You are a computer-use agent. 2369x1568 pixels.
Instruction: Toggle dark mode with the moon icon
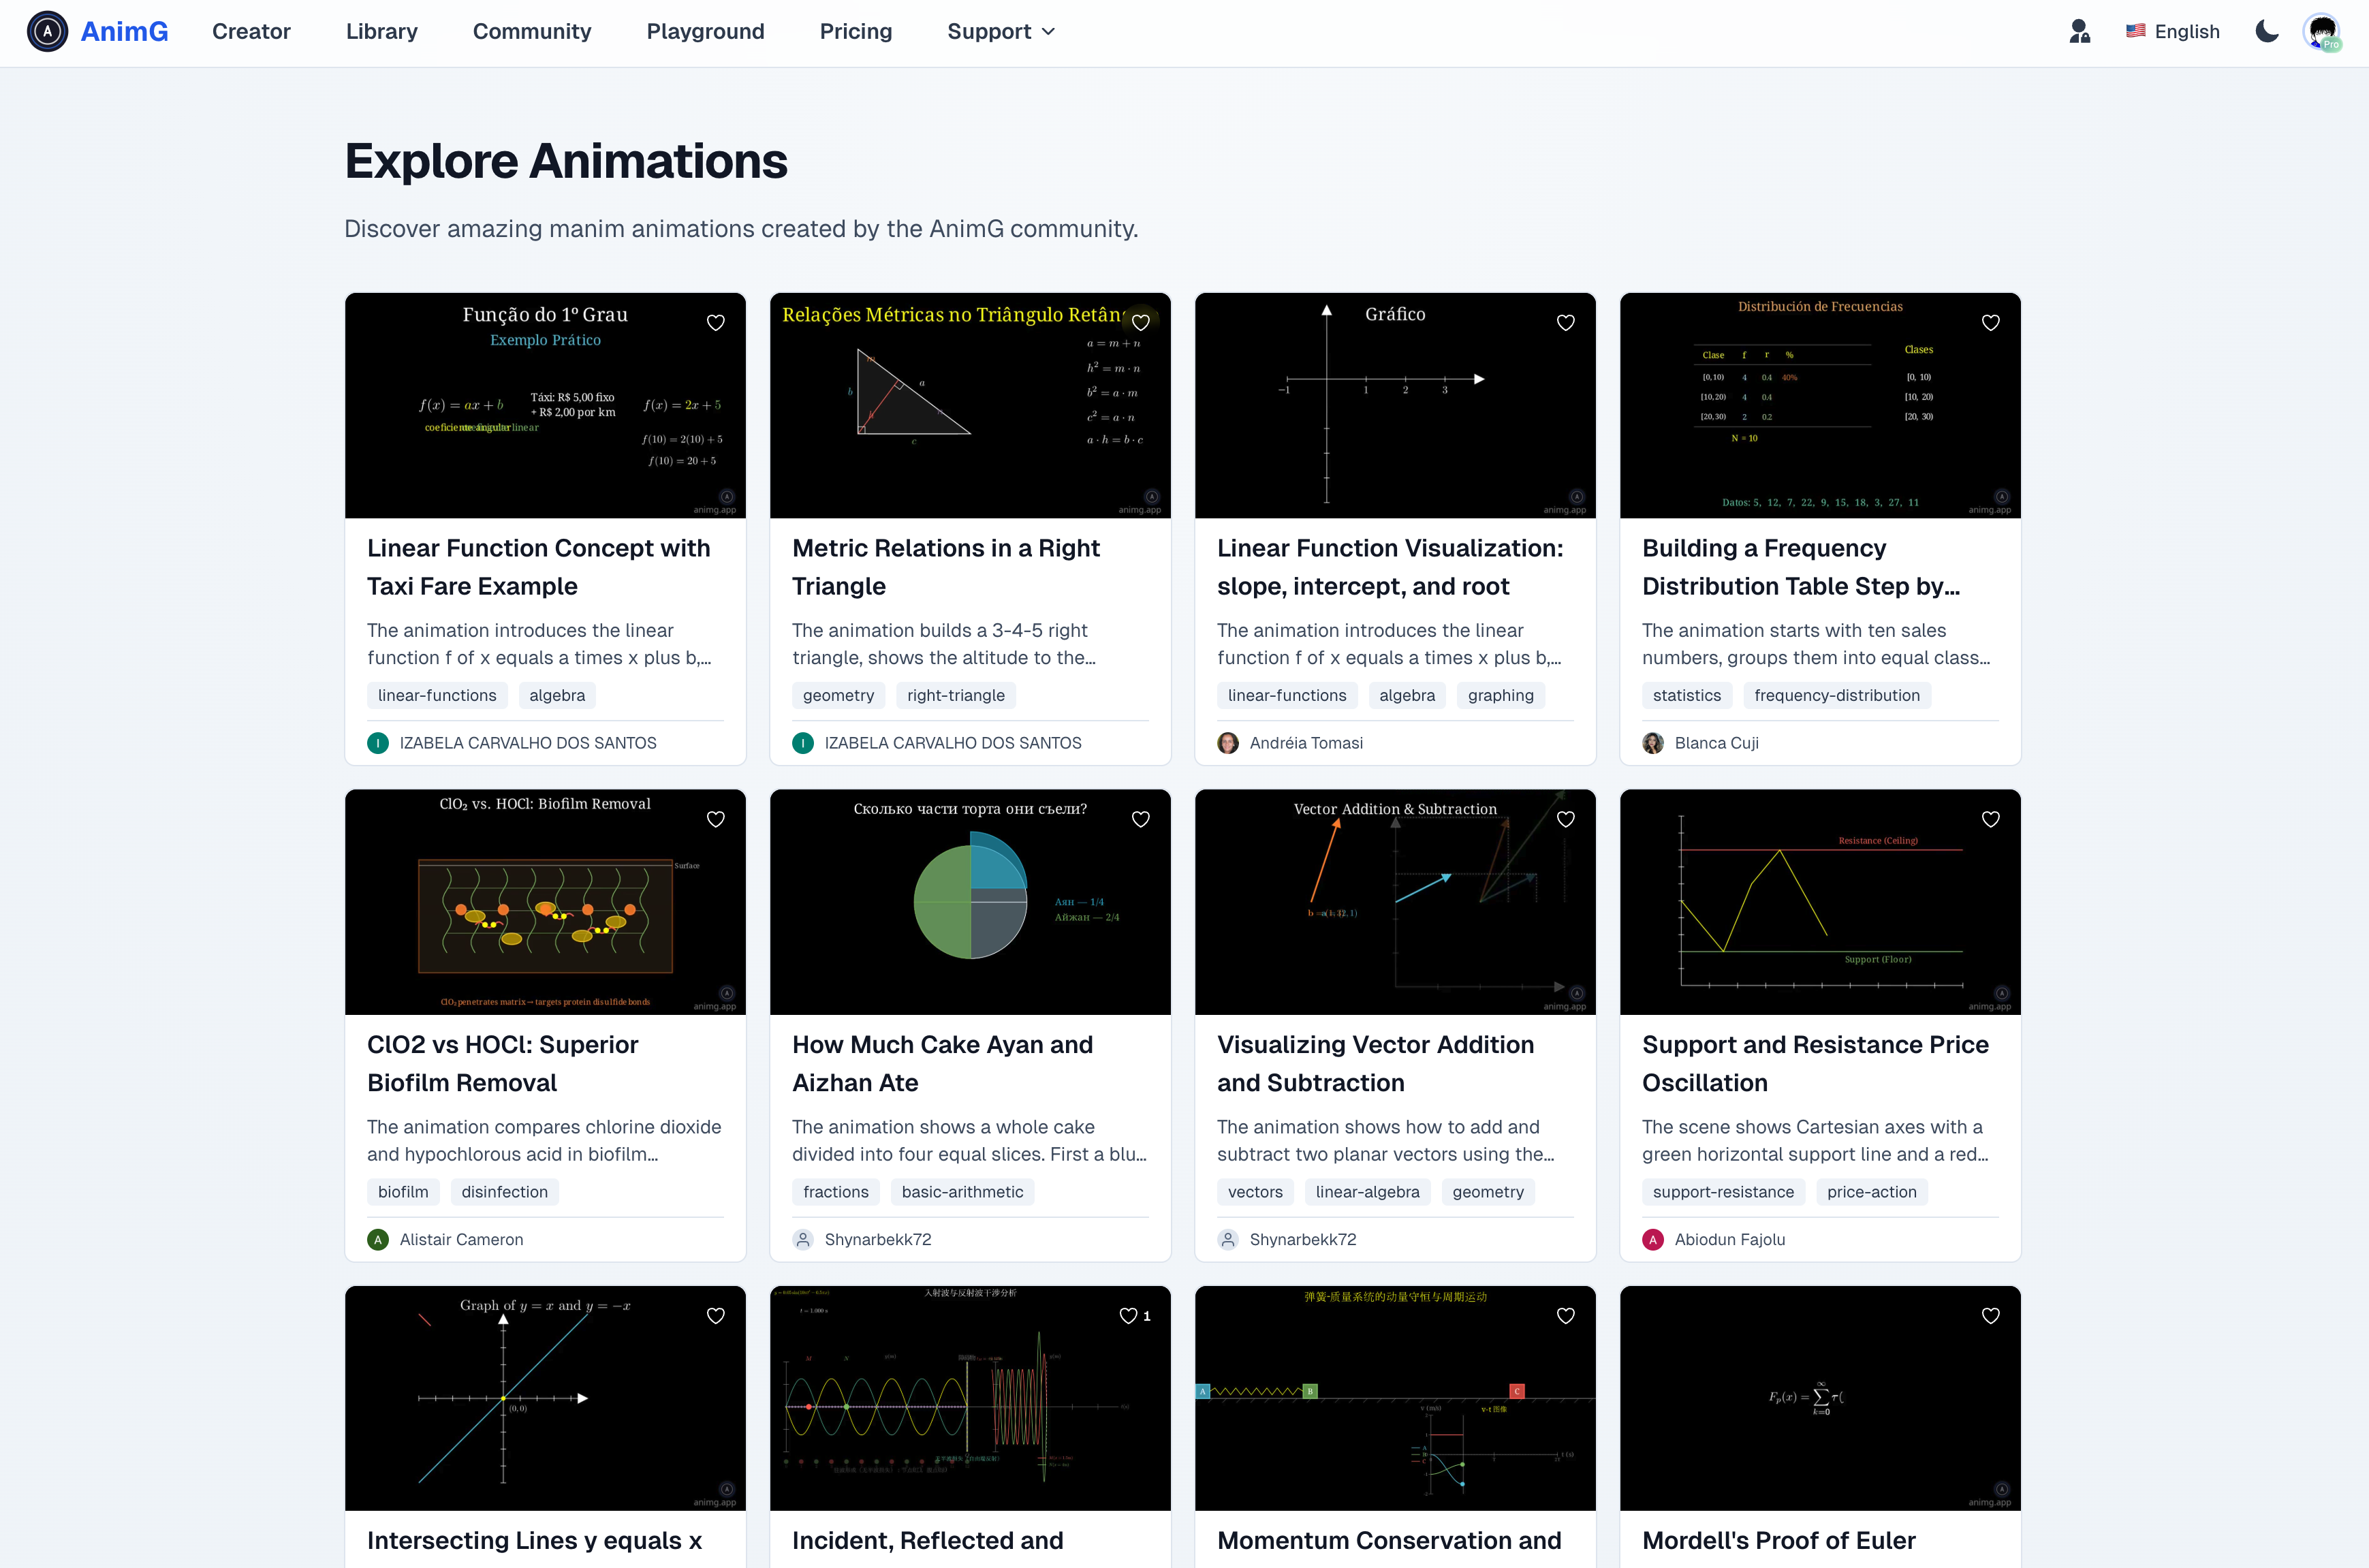point(2266,32)
